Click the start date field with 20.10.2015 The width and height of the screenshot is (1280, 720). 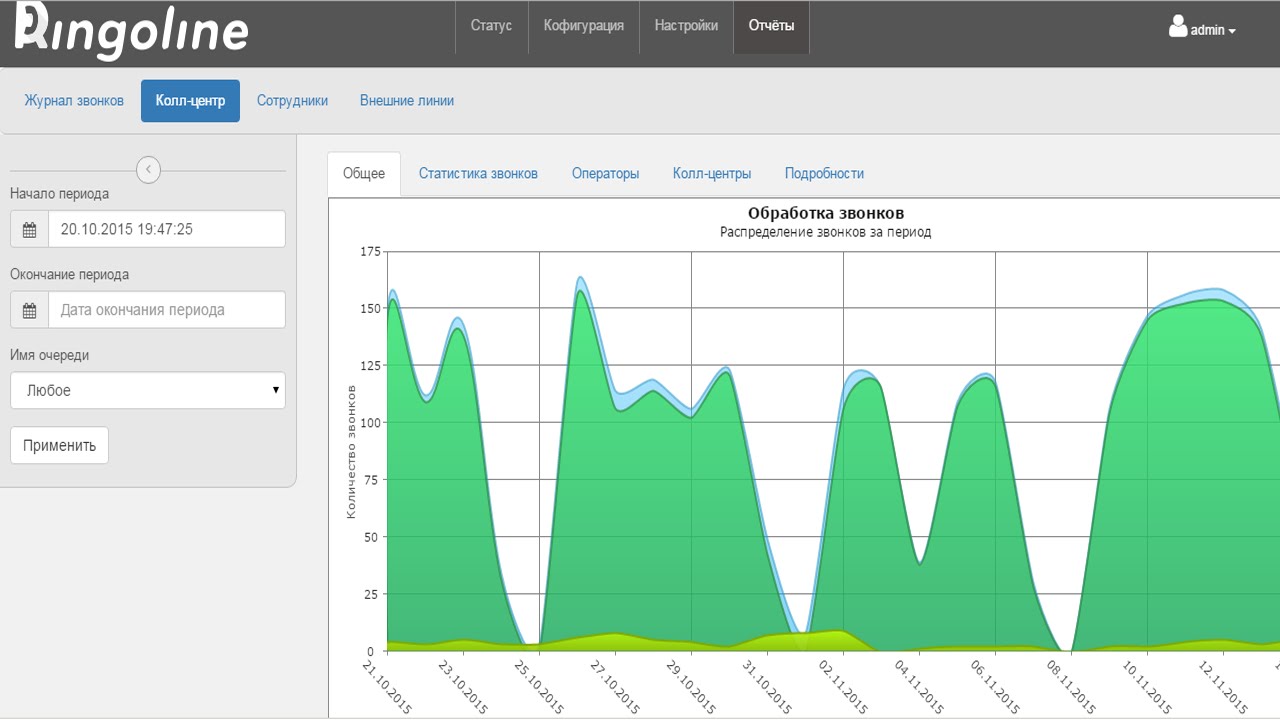click(x=167, y=229)
